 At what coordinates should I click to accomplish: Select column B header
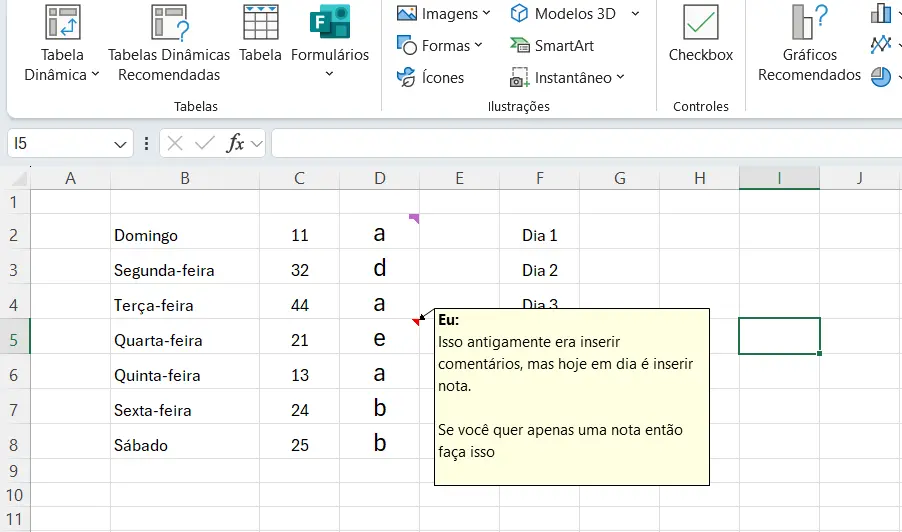(x=185, y=178)
